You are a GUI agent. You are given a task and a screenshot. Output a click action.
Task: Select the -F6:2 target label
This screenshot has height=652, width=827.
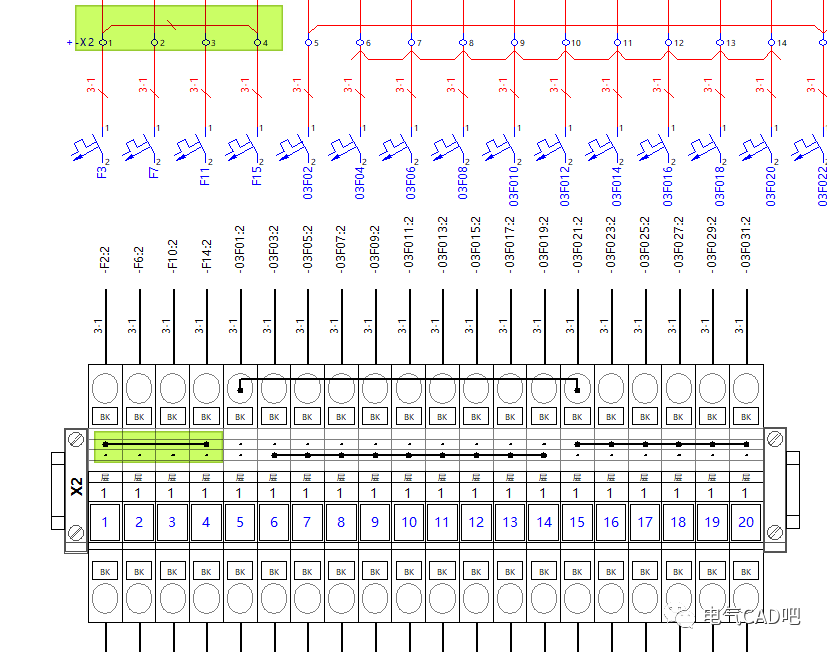138,260
